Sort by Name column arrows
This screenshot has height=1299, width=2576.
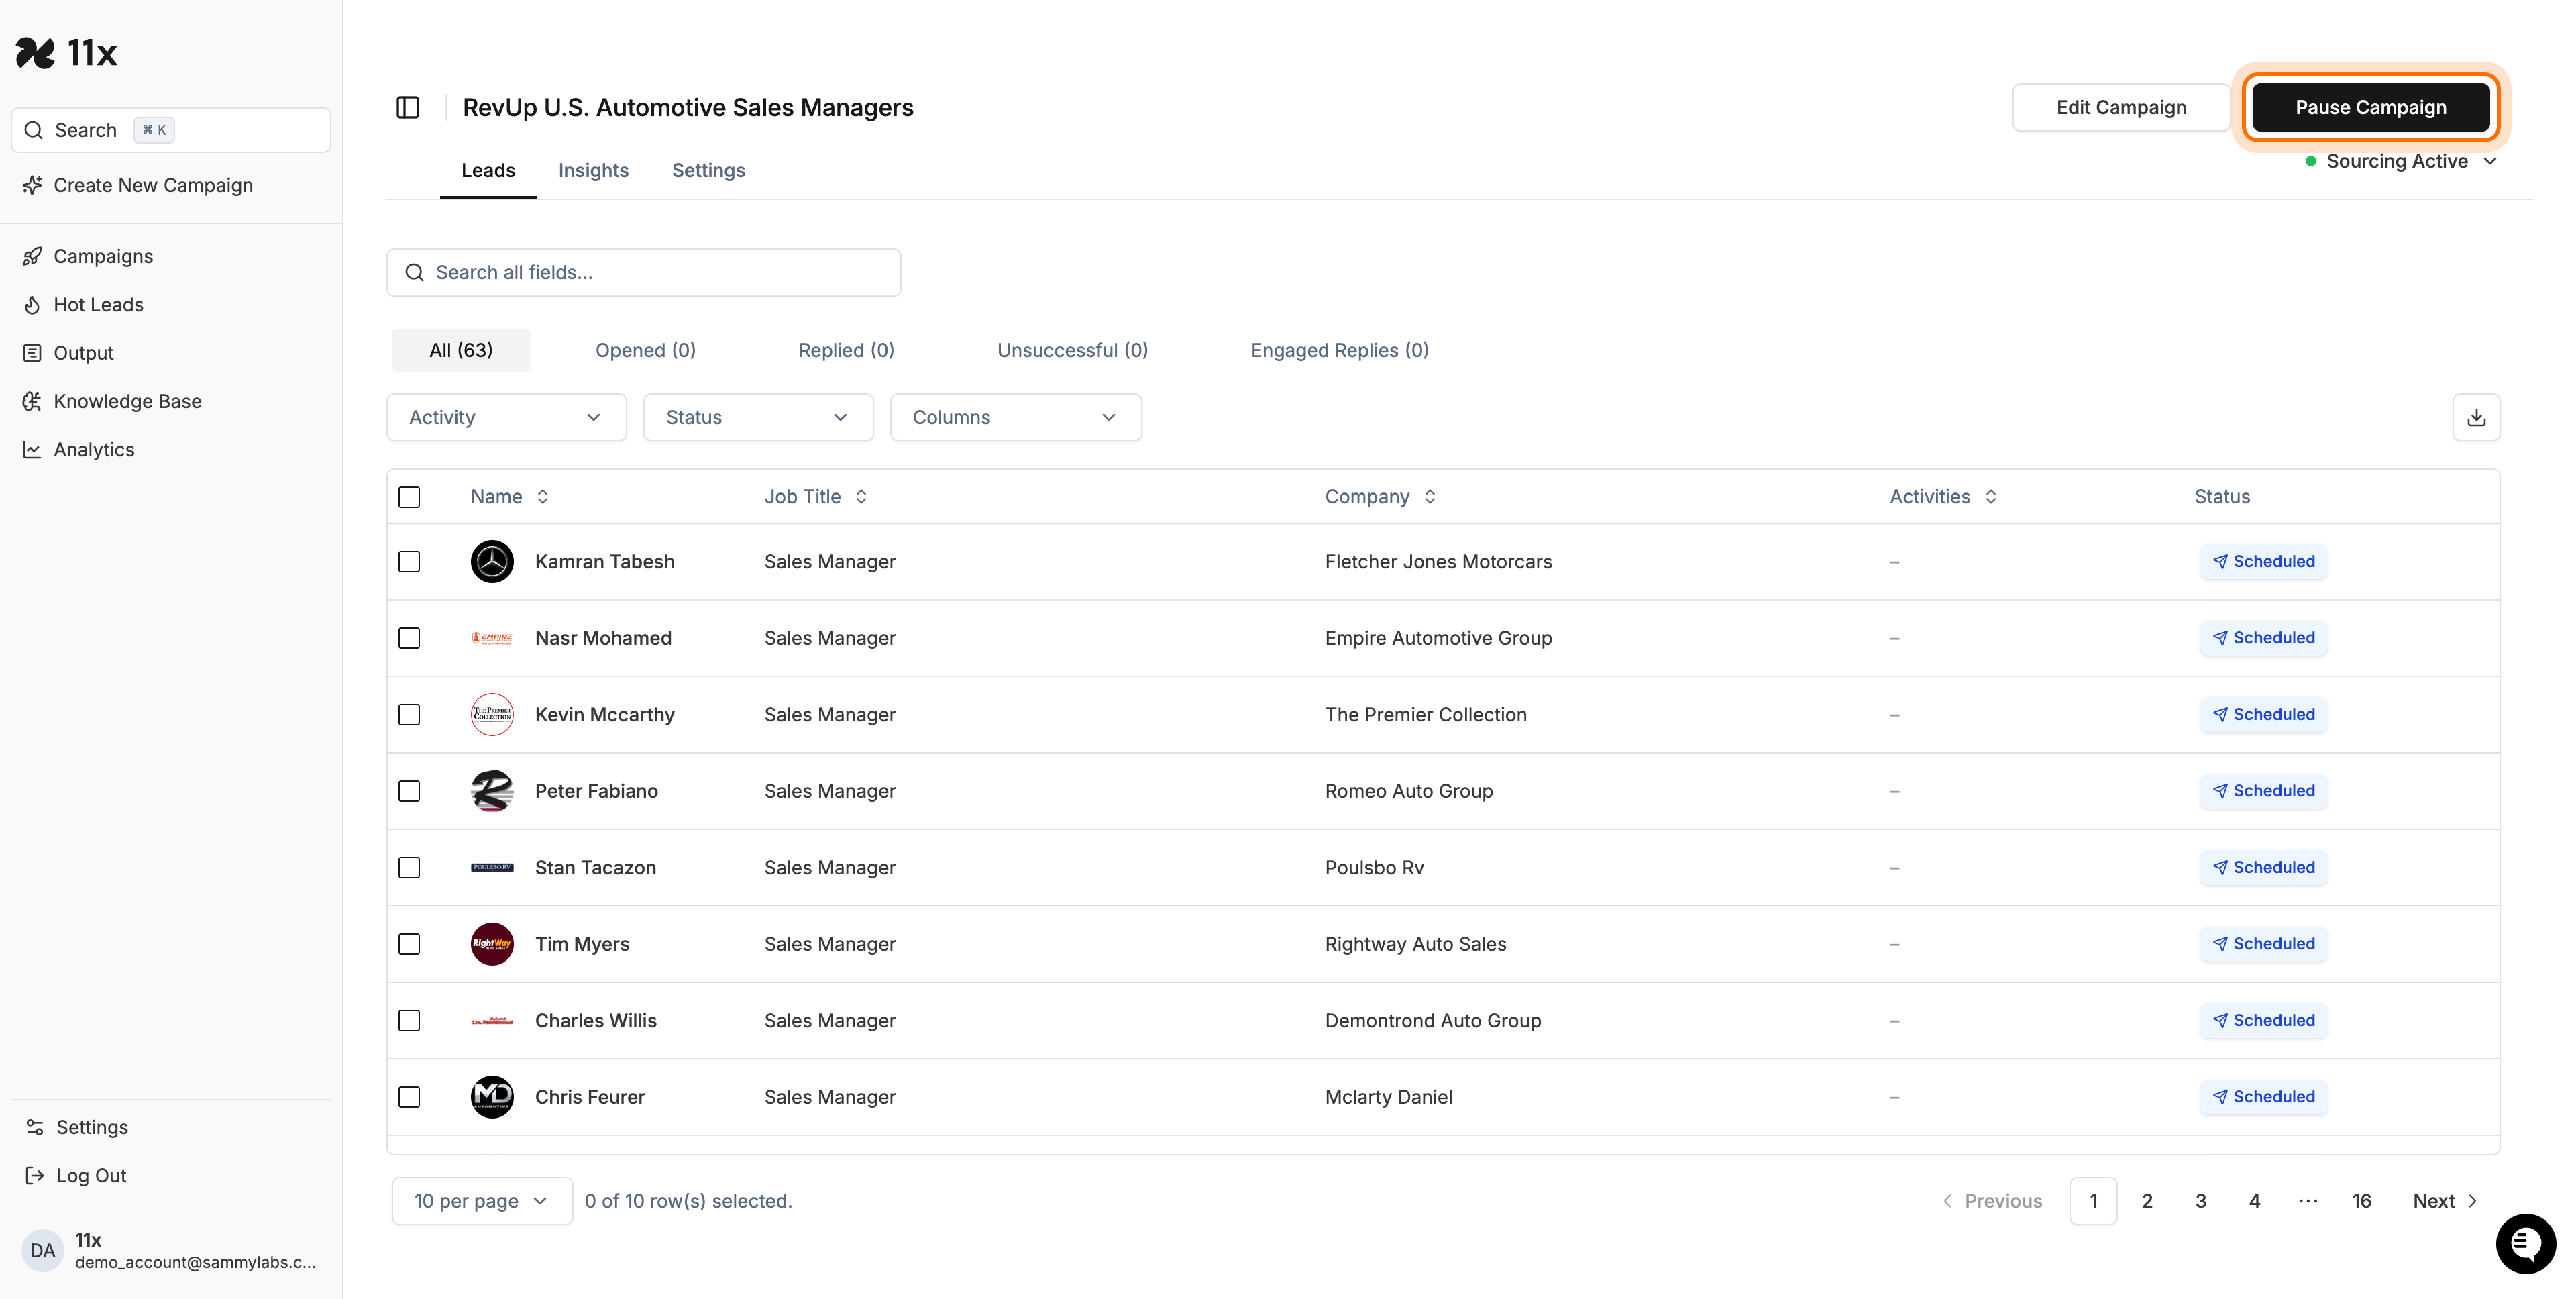(542, 496)
